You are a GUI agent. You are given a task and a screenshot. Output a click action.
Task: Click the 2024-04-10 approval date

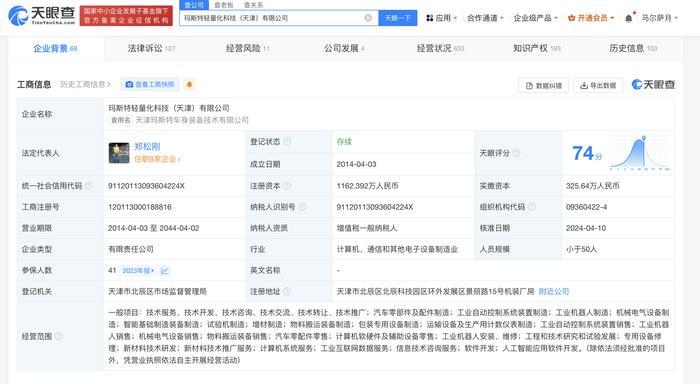click(586, 228)
